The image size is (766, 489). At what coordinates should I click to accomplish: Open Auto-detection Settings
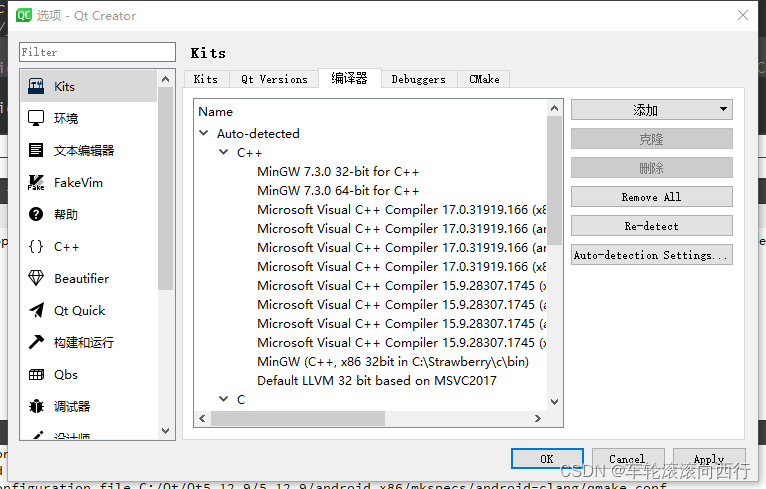652,255
